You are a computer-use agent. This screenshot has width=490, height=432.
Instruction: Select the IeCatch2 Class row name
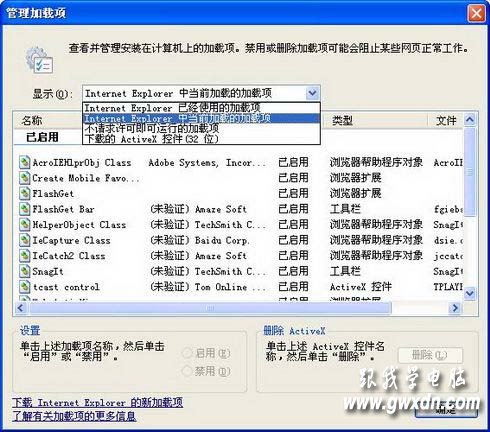(69, 256)
